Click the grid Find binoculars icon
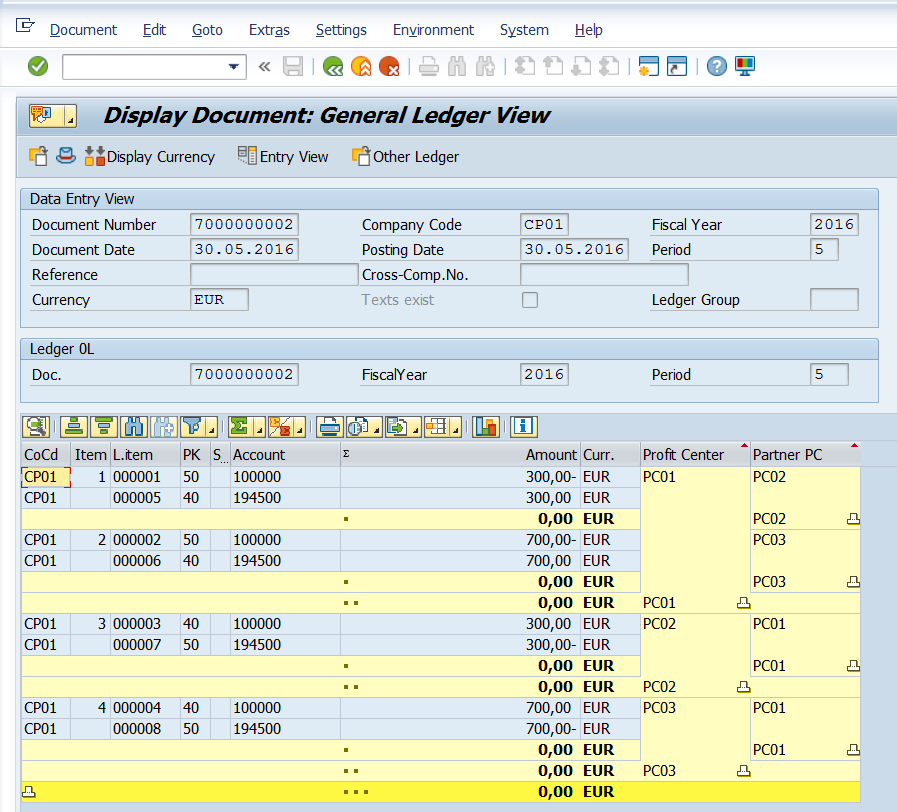897x812 pixels. tap(133, 427)
